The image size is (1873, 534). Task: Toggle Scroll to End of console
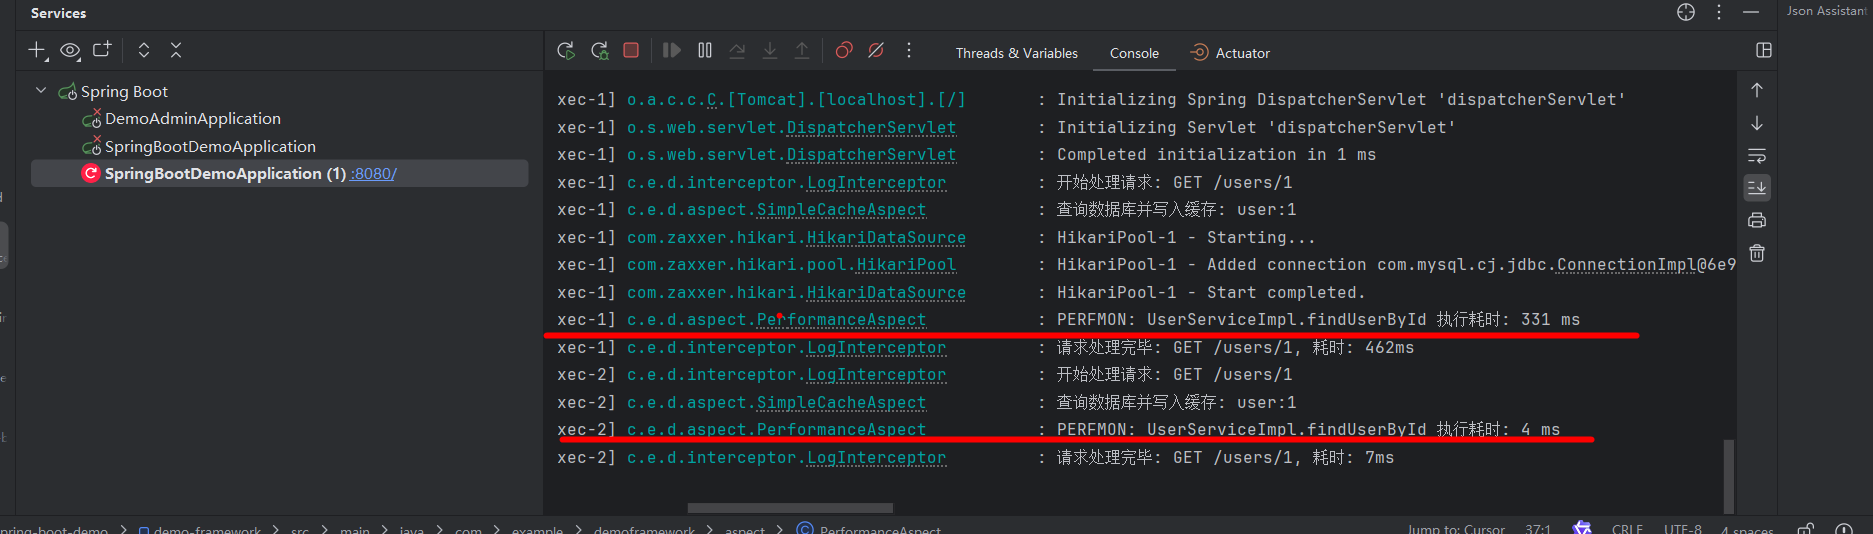coord(1757,188)
